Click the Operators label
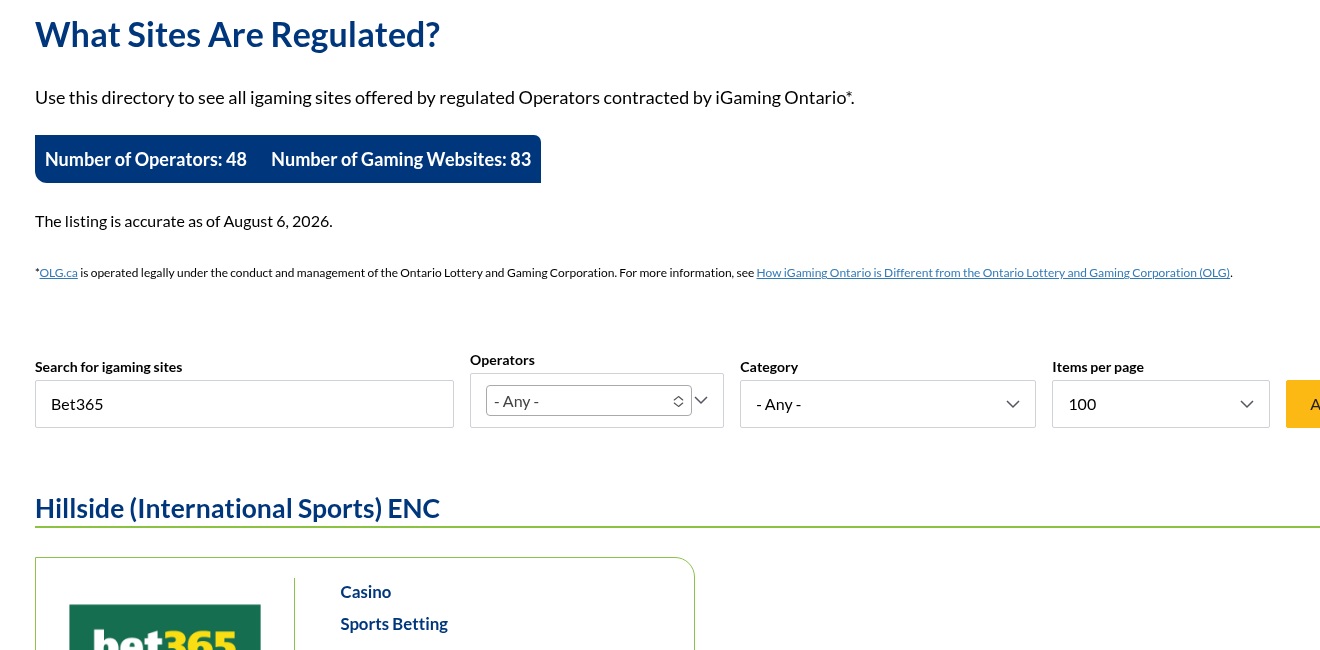The height and width of the screenshot is (650, 1320). point(502,360)
